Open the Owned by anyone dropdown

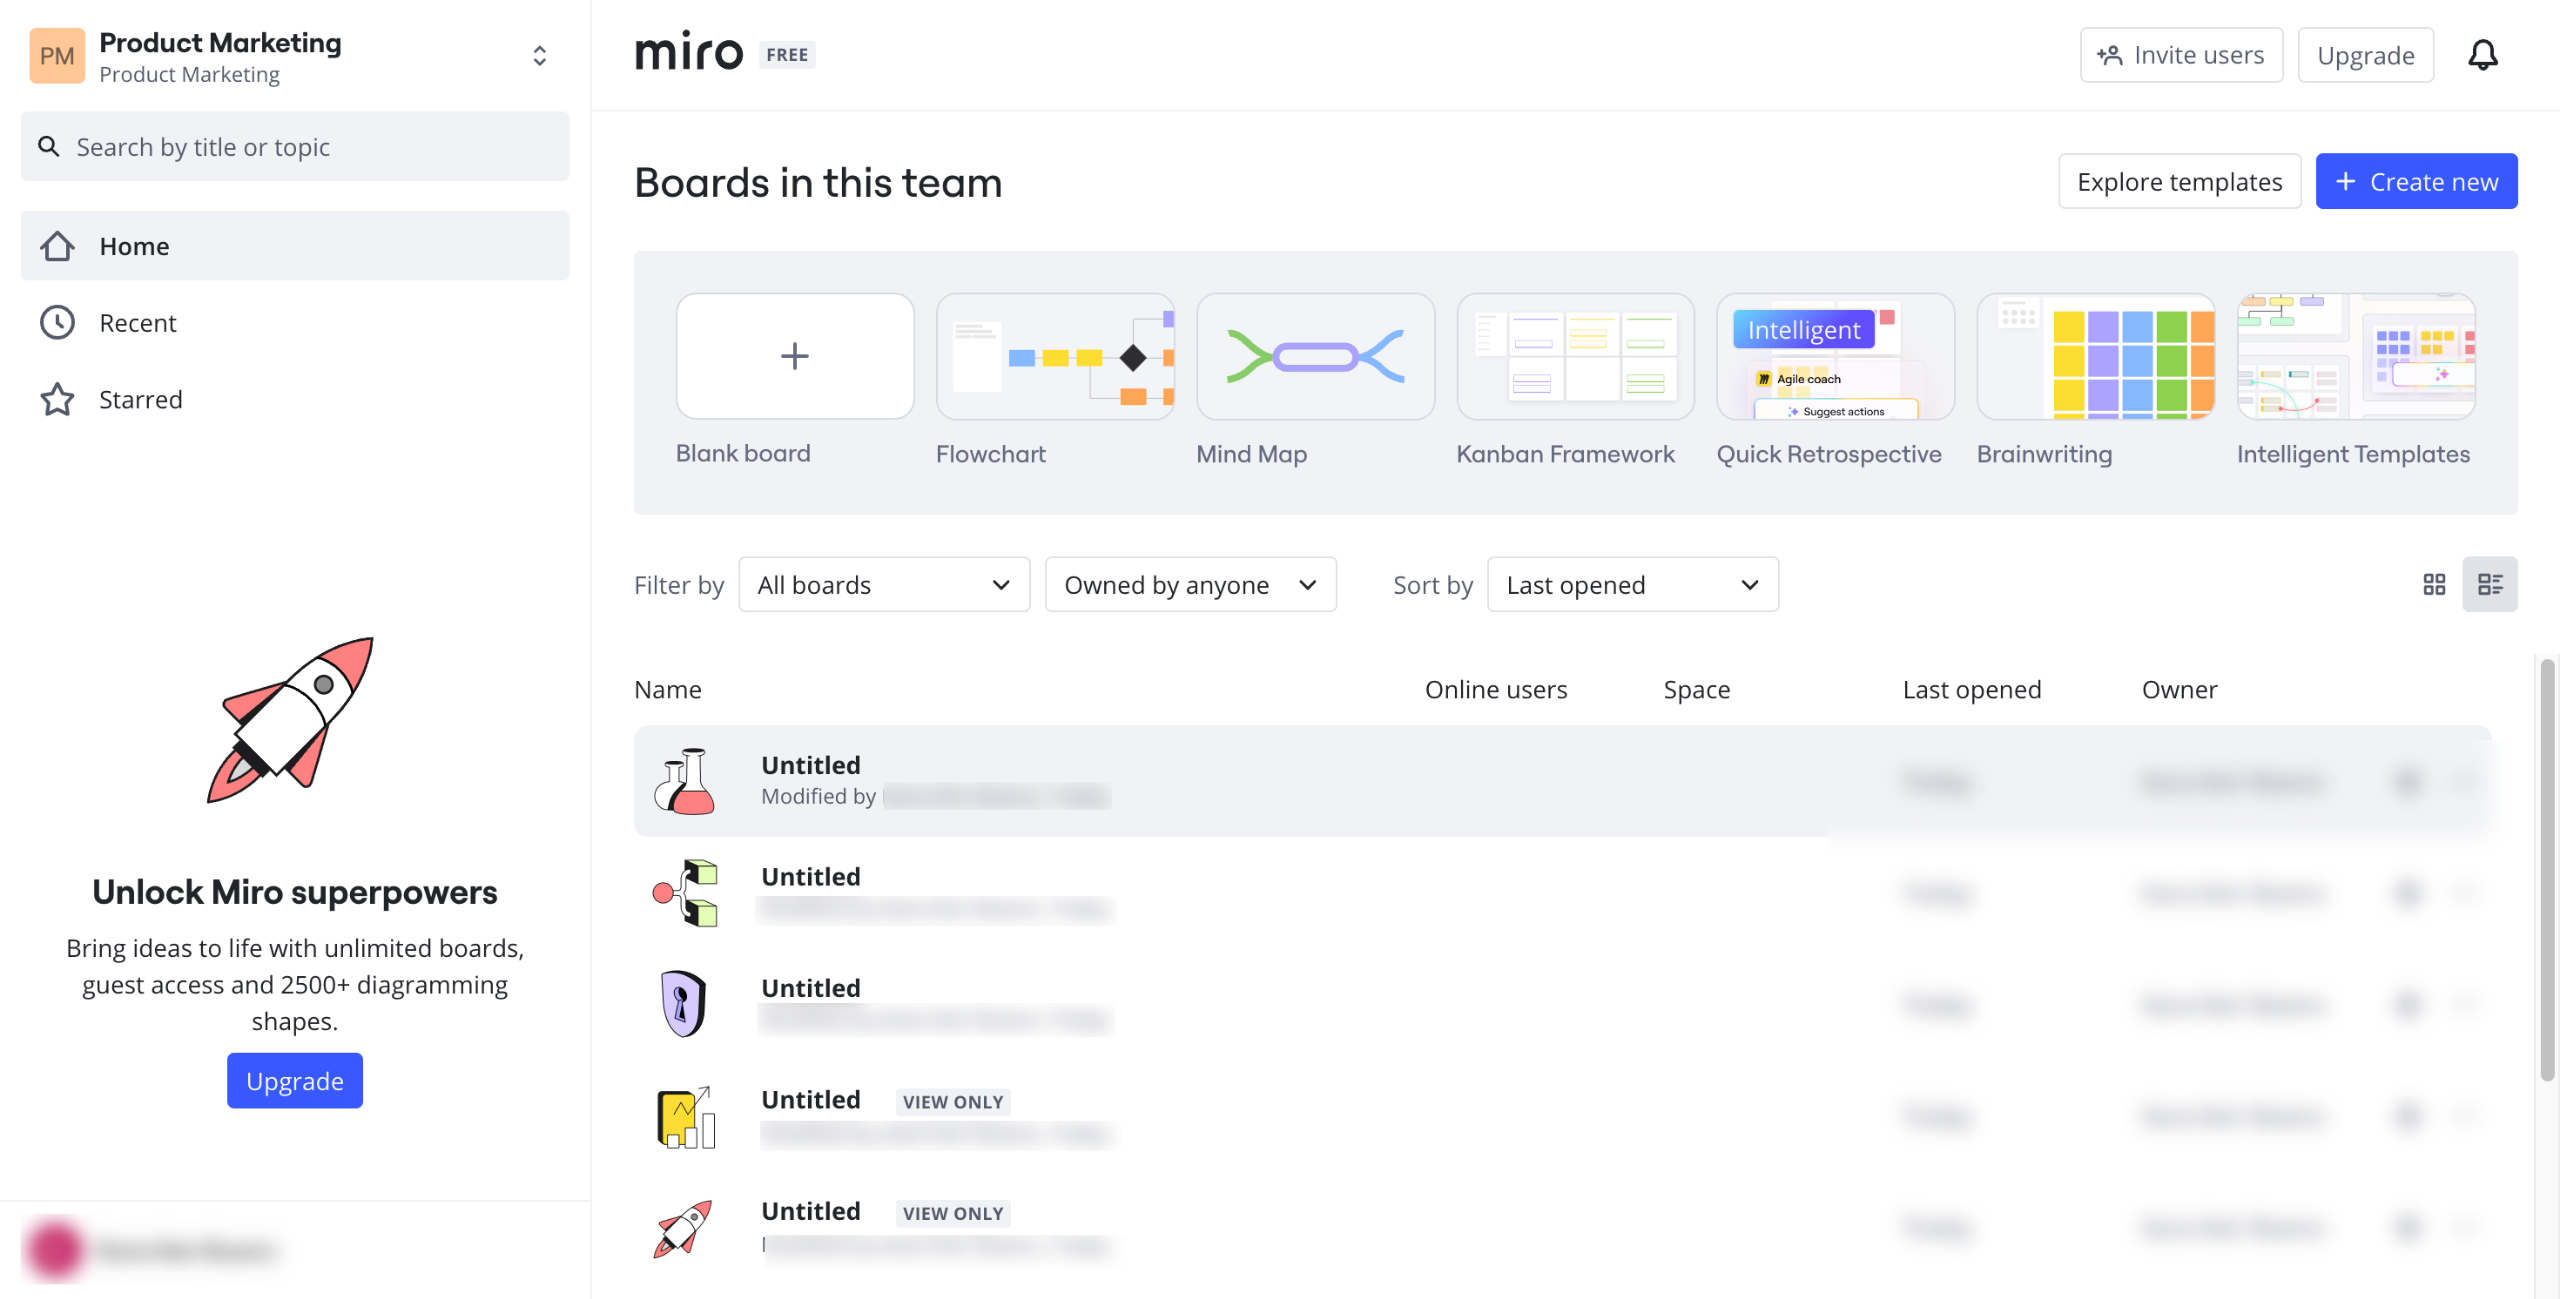pos(1189,585)
